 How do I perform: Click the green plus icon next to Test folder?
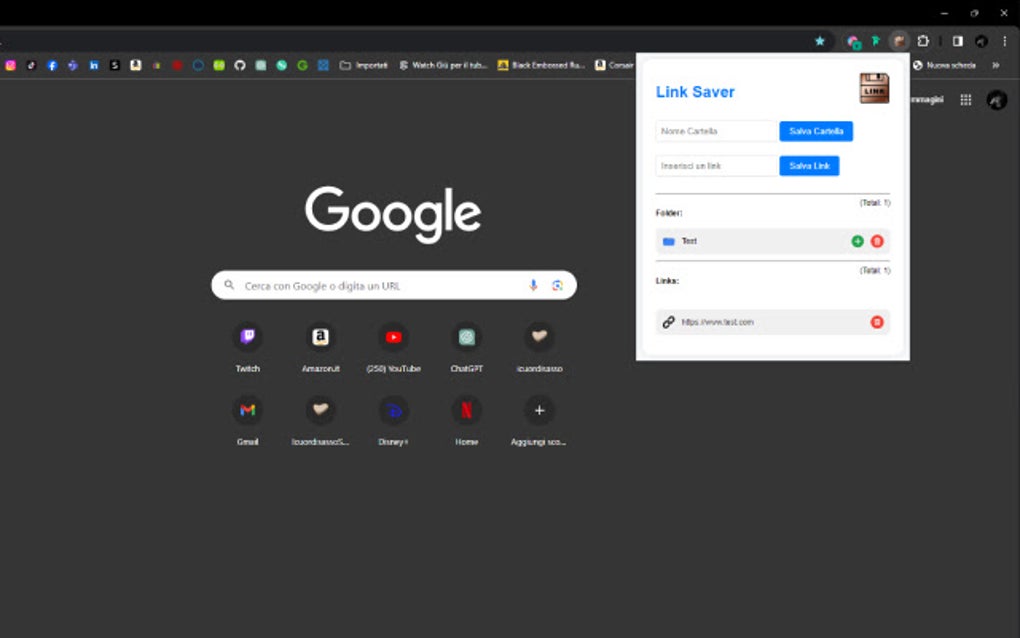point(857,241)
